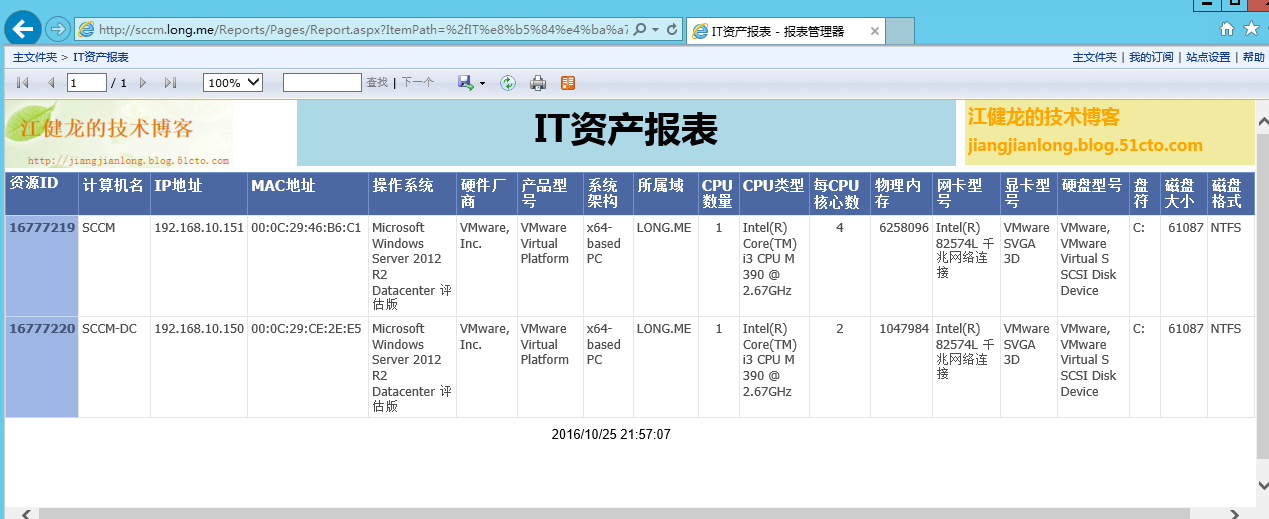Go to the next report page

click(x=143, y=83)
